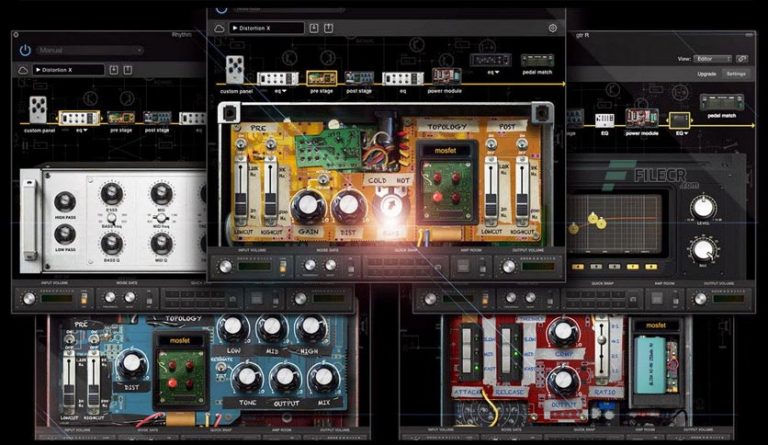Click the LEVEL knob on right EQ graph panel
This screenshot has width=768, height=445.
pyautogui.click(x=703, y=208)
